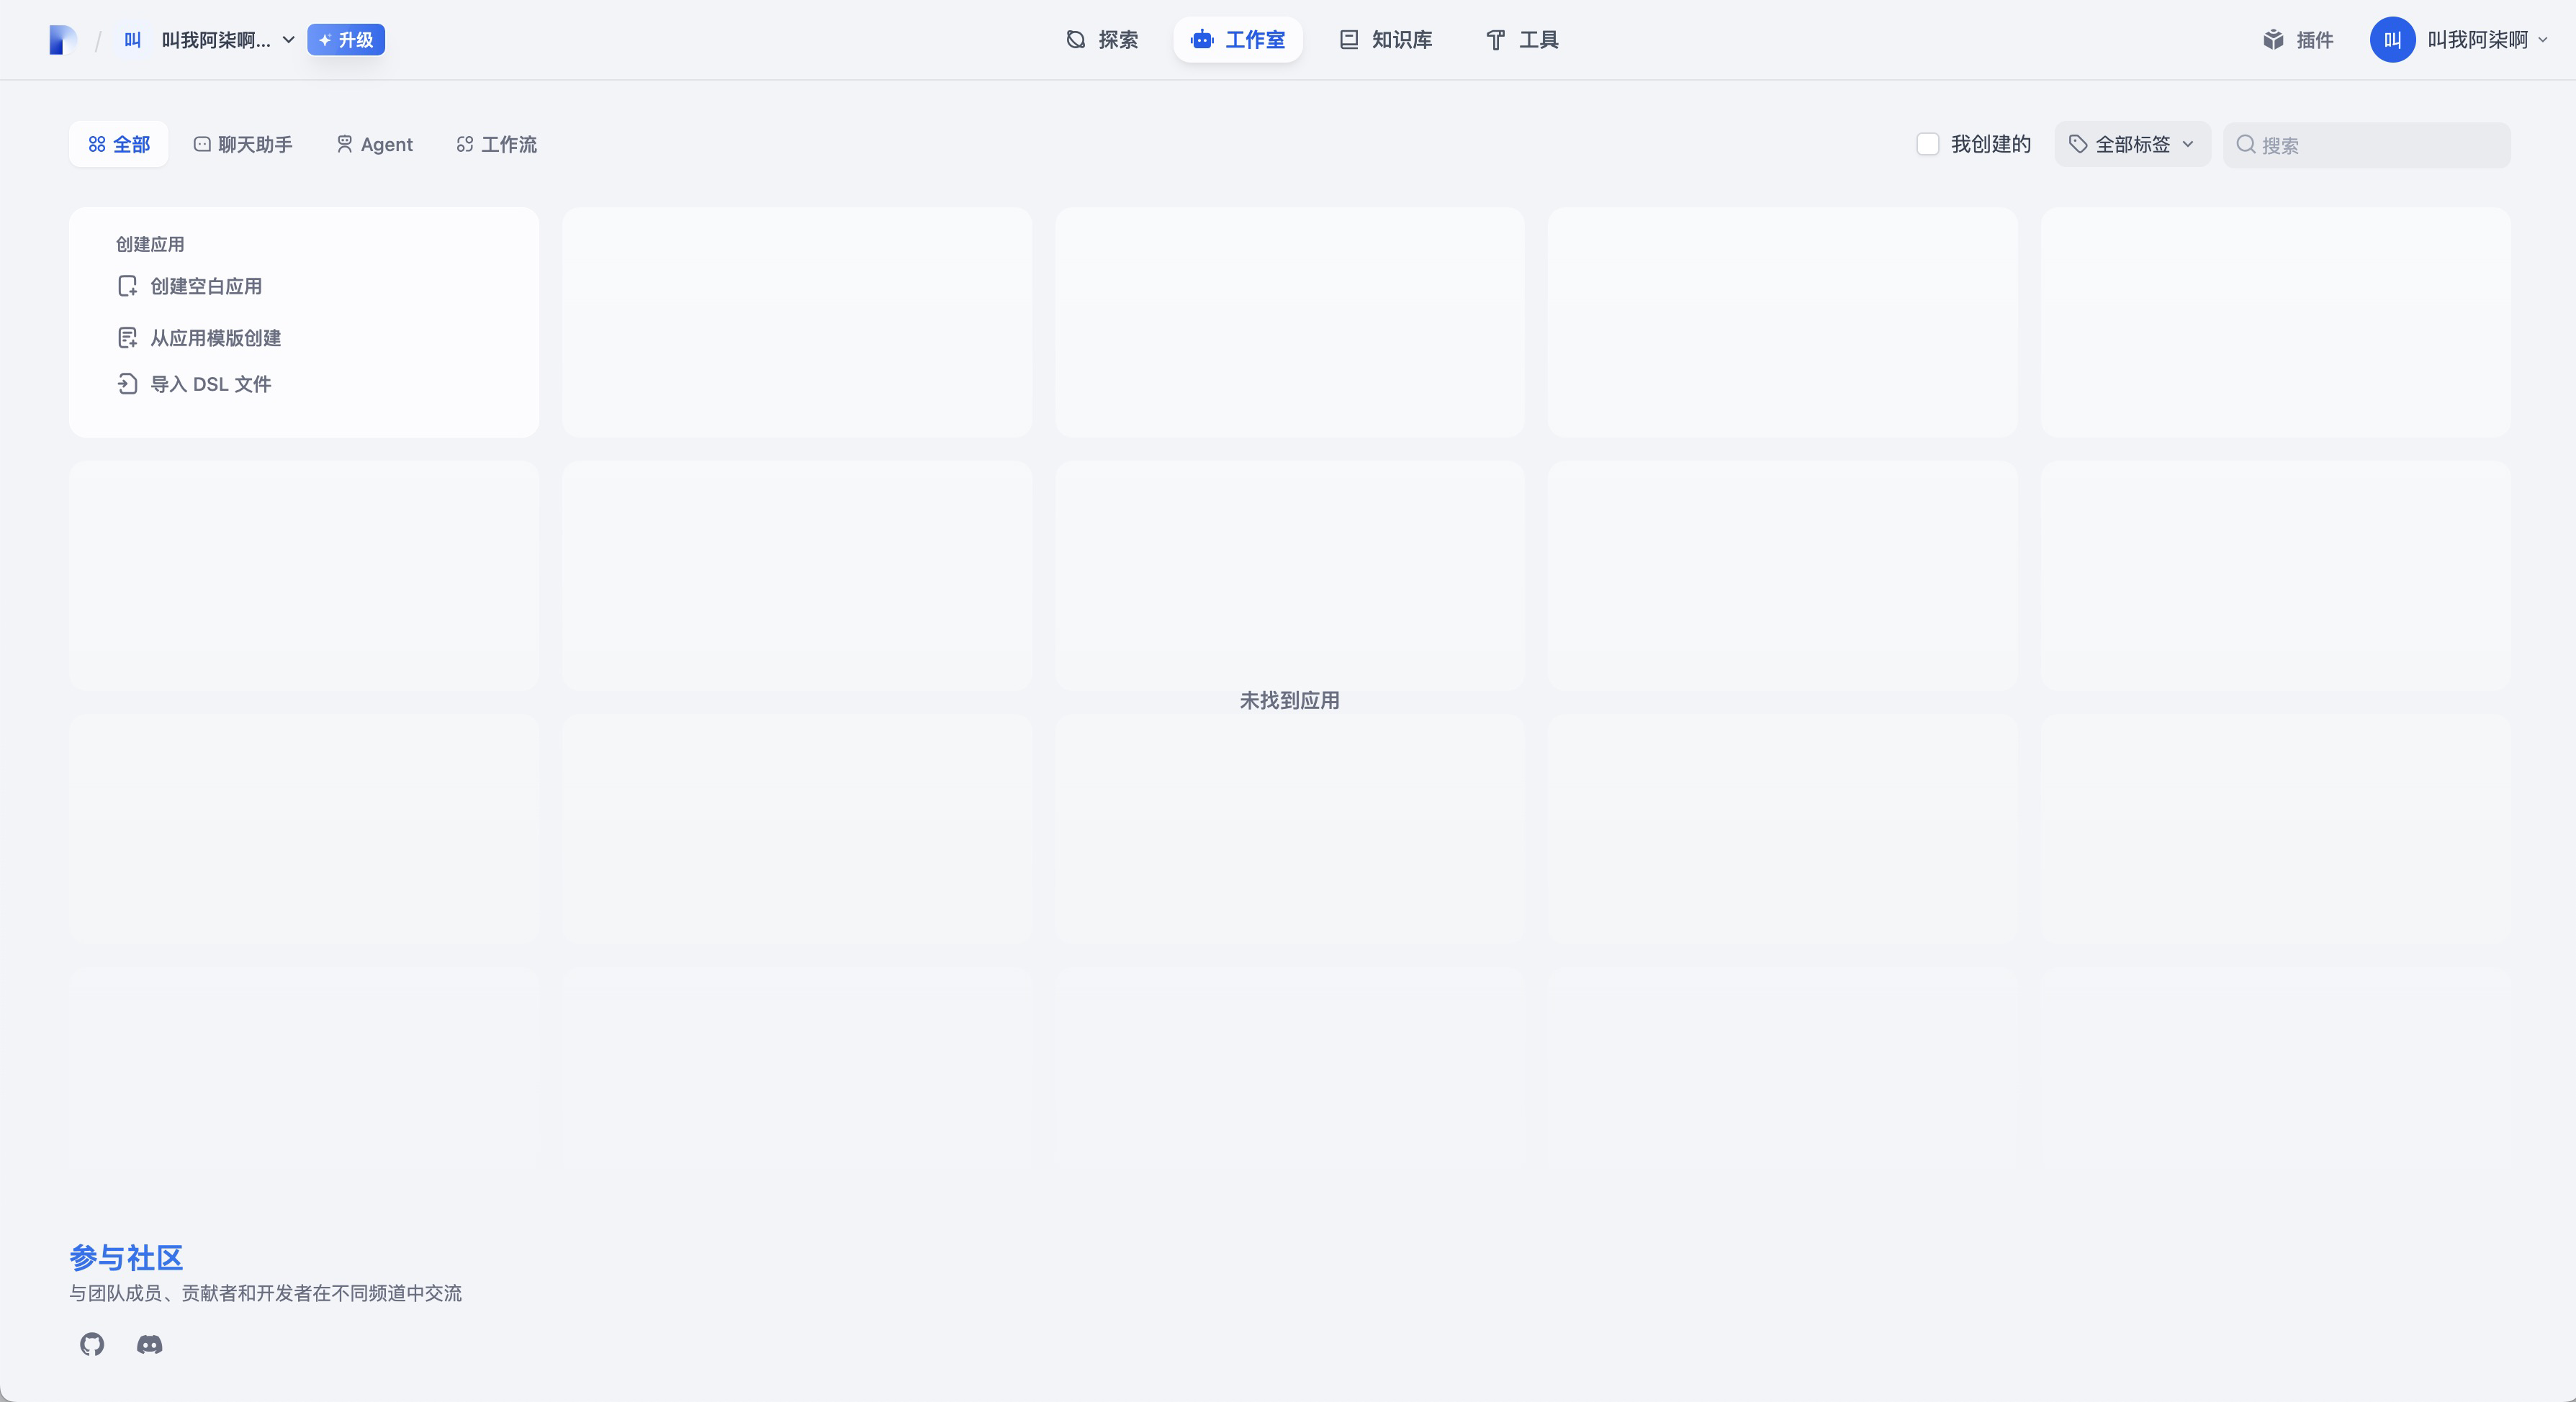Click the blue user avatar circle
Viewport: 2576px width, 1402px height.
click(x=2392, y=40)
